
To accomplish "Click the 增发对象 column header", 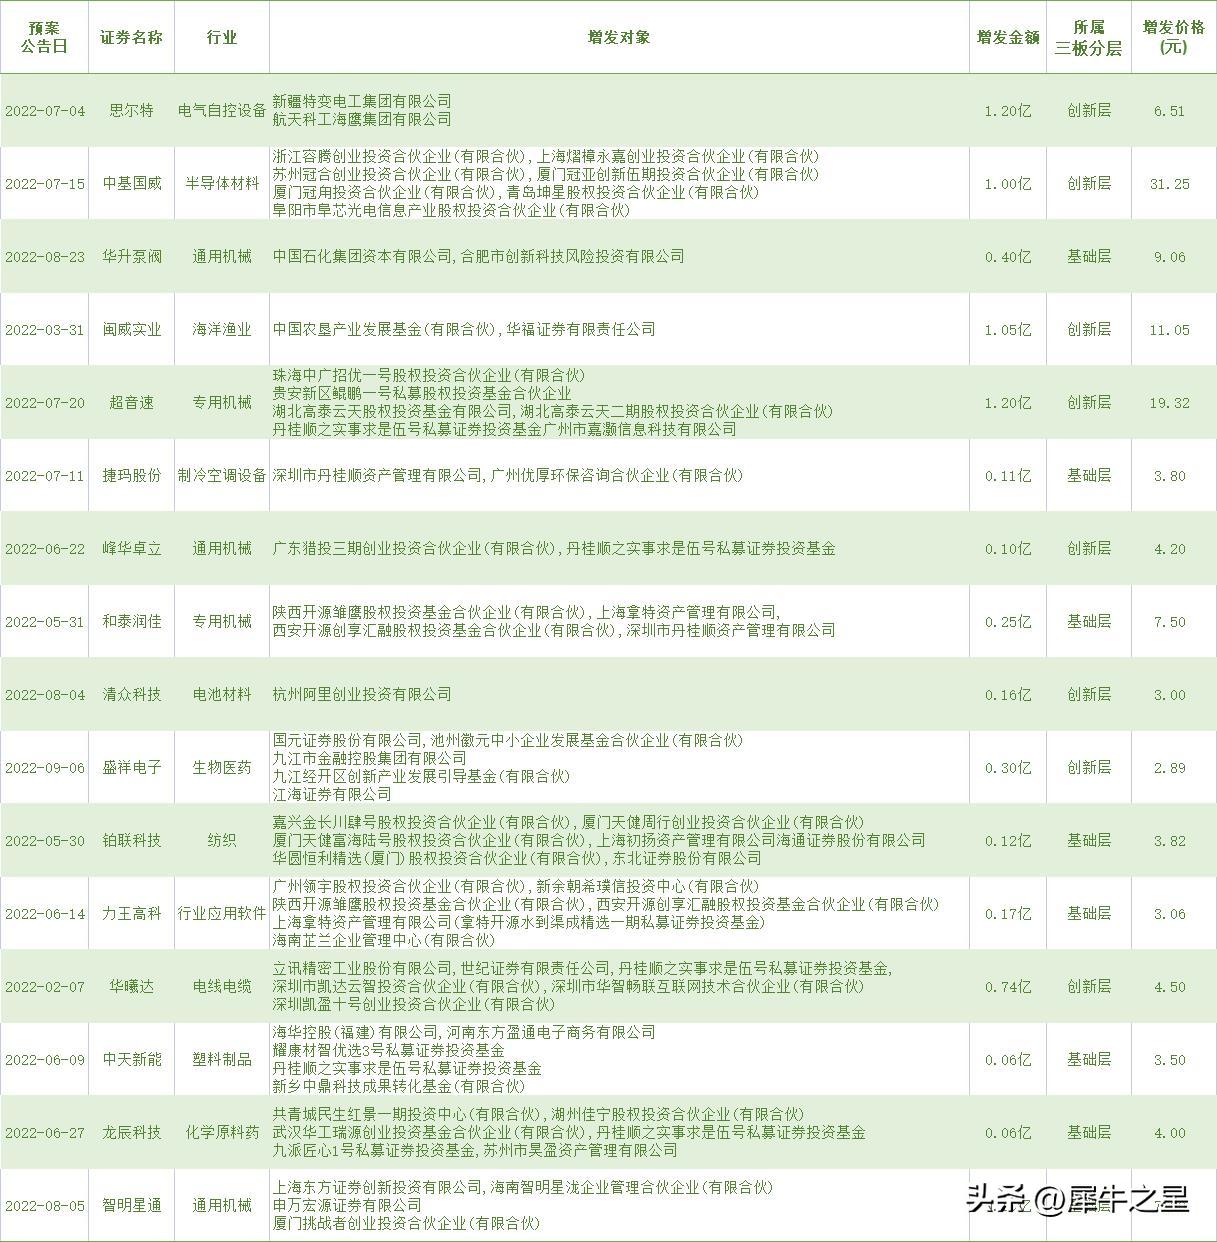I will click(617, 36).
